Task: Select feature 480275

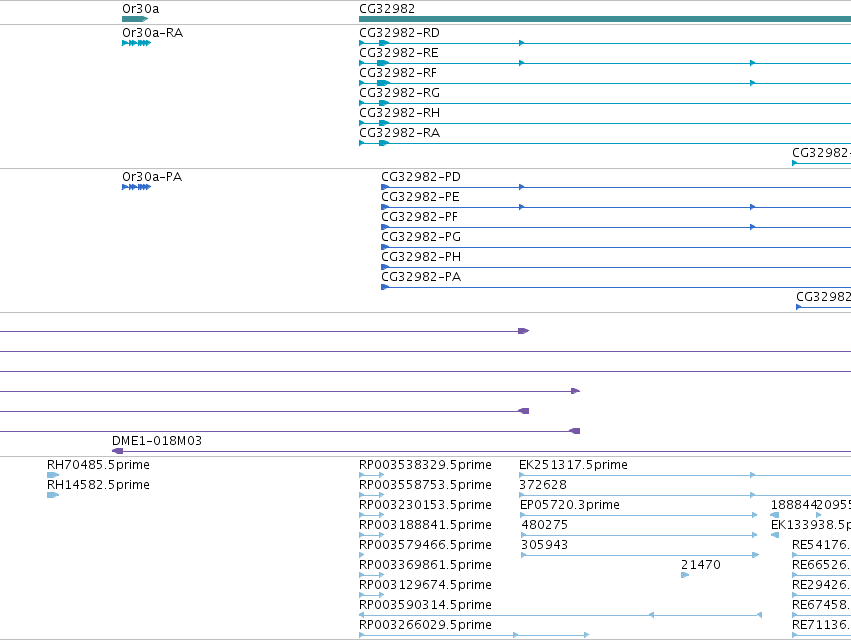Action: 544,525
